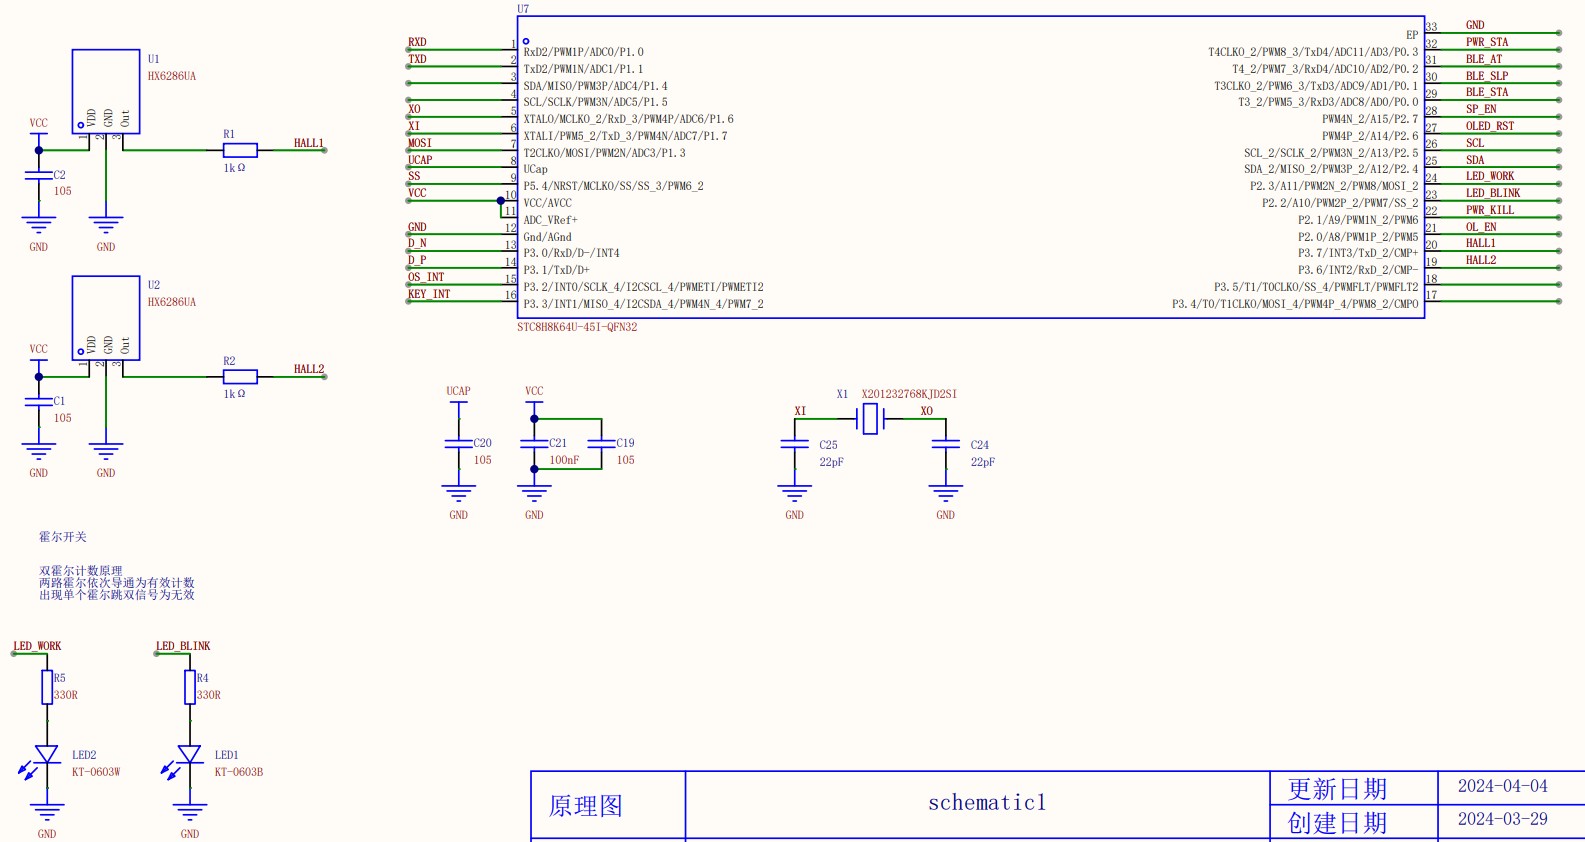Click the LED_WORK label above R5

(x=37, y=646)
